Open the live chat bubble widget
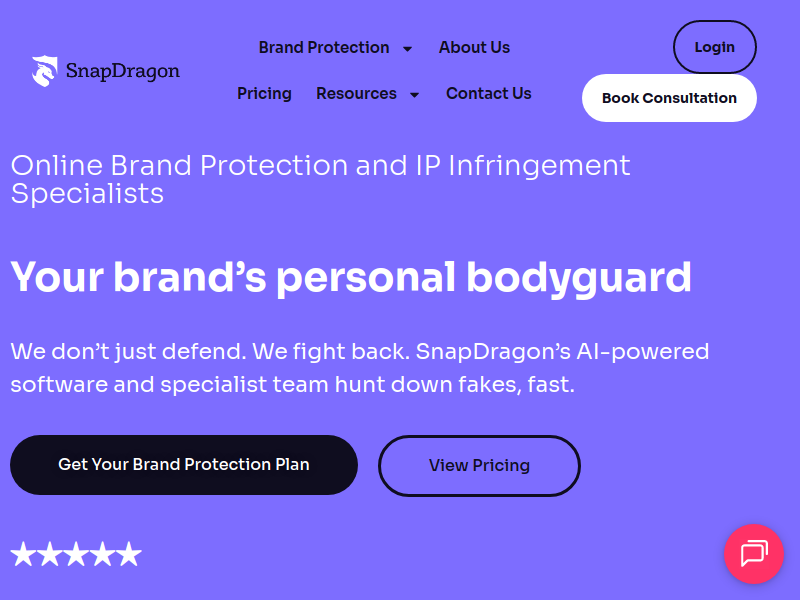This screenshot has width=800, height=600. coord(754,554)
